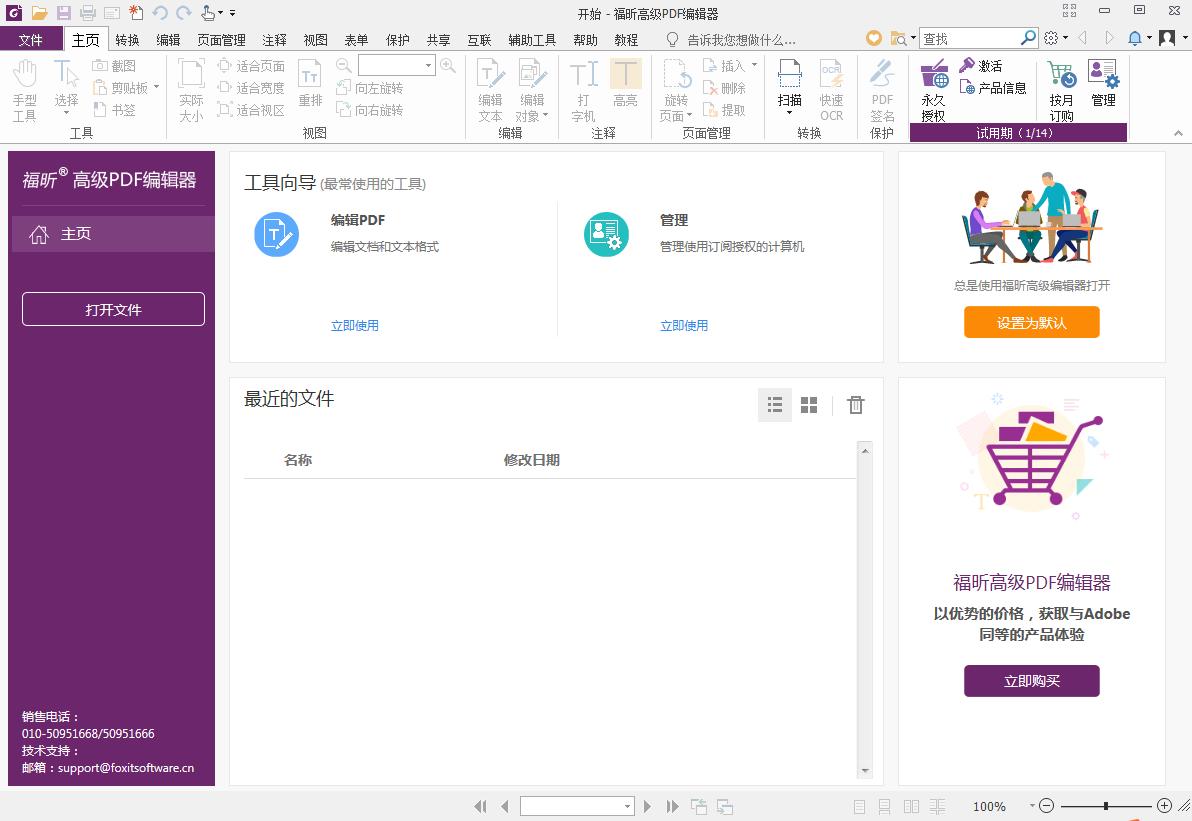The image size is (1192, 821).
Task: Expand the 剪贴板 clipboard dropdown
Action: (x=157, y=87)
